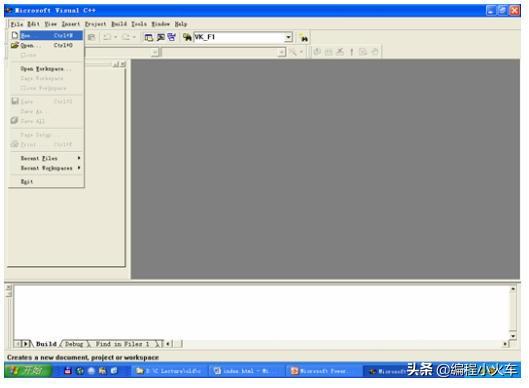The height and width of the screenshot is (388, 529).
Task: Click the Undo arrow toolbar icon
Action: [x=107, y=37]
